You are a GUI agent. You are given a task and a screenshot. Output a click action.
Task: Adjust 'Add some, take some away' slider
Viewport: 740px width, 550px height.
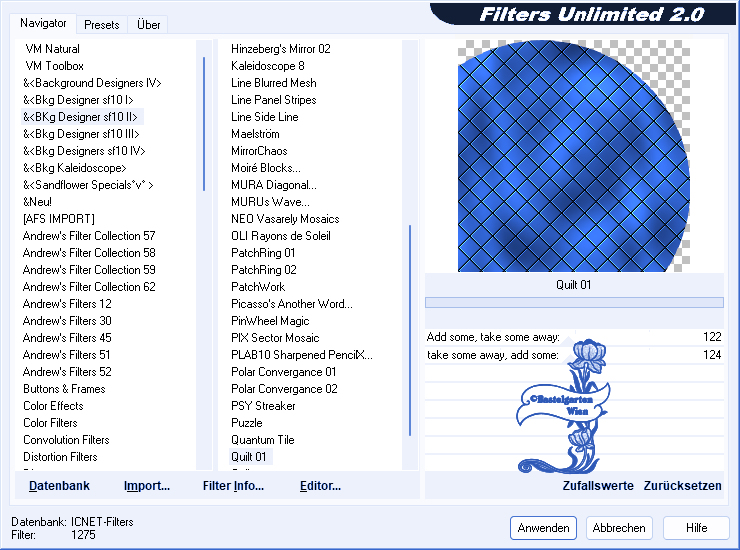574,337
